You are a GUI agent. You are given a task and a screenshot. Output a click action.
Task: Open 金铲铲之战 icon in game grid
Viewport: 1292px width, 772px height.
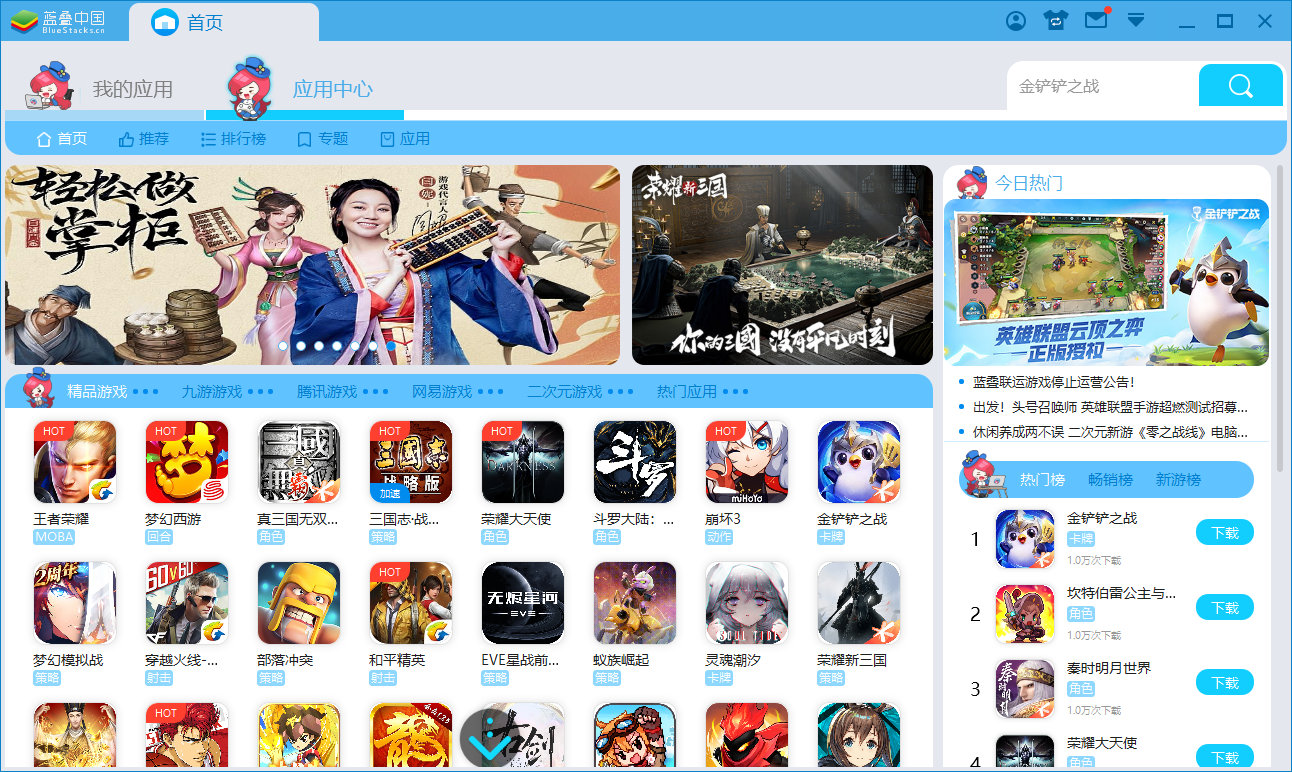coord(859,462)
